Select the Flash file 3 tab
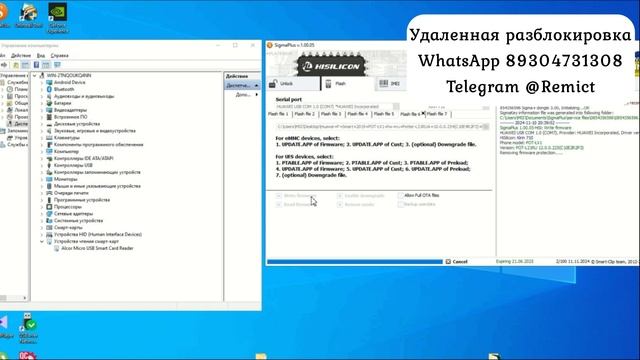 click(x=331, y=114)
